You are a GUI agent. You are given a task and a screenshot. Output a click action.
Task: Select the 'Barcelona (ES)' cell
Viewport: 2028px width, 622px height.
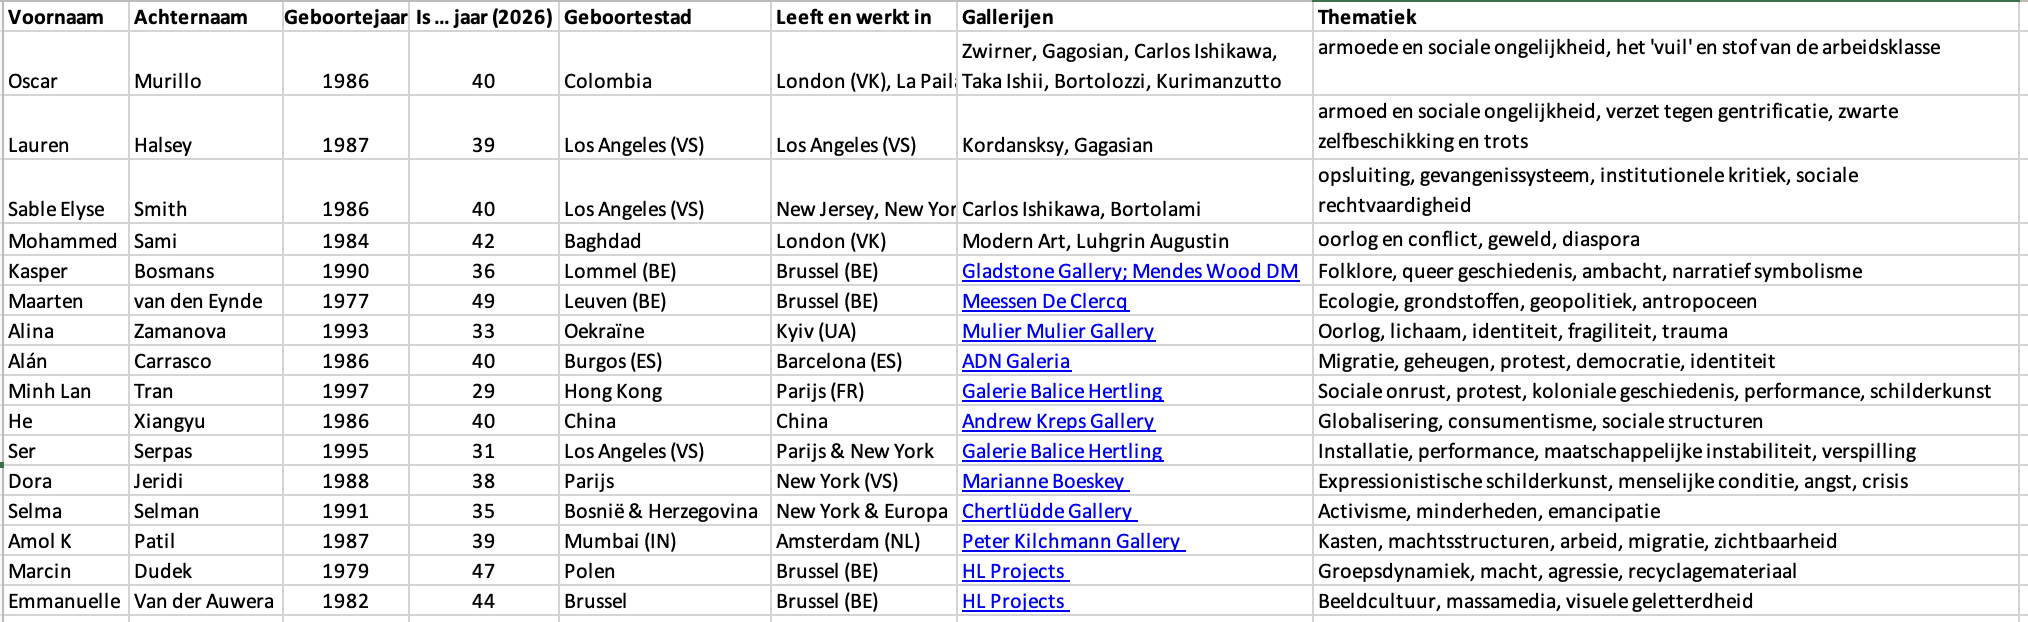tap(864, 361)
